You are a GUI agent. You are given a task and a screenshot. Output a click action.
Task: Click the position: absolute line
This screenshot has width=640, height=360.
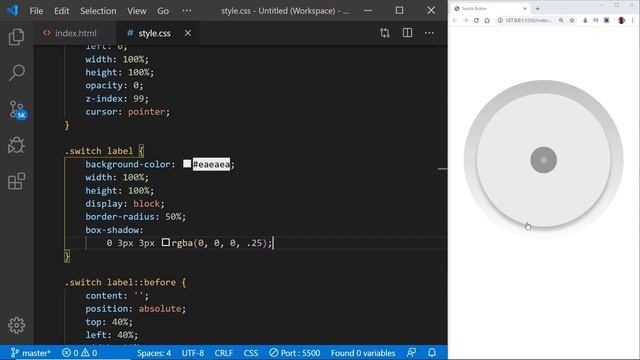pyautogui.click(x=136, y=309)
